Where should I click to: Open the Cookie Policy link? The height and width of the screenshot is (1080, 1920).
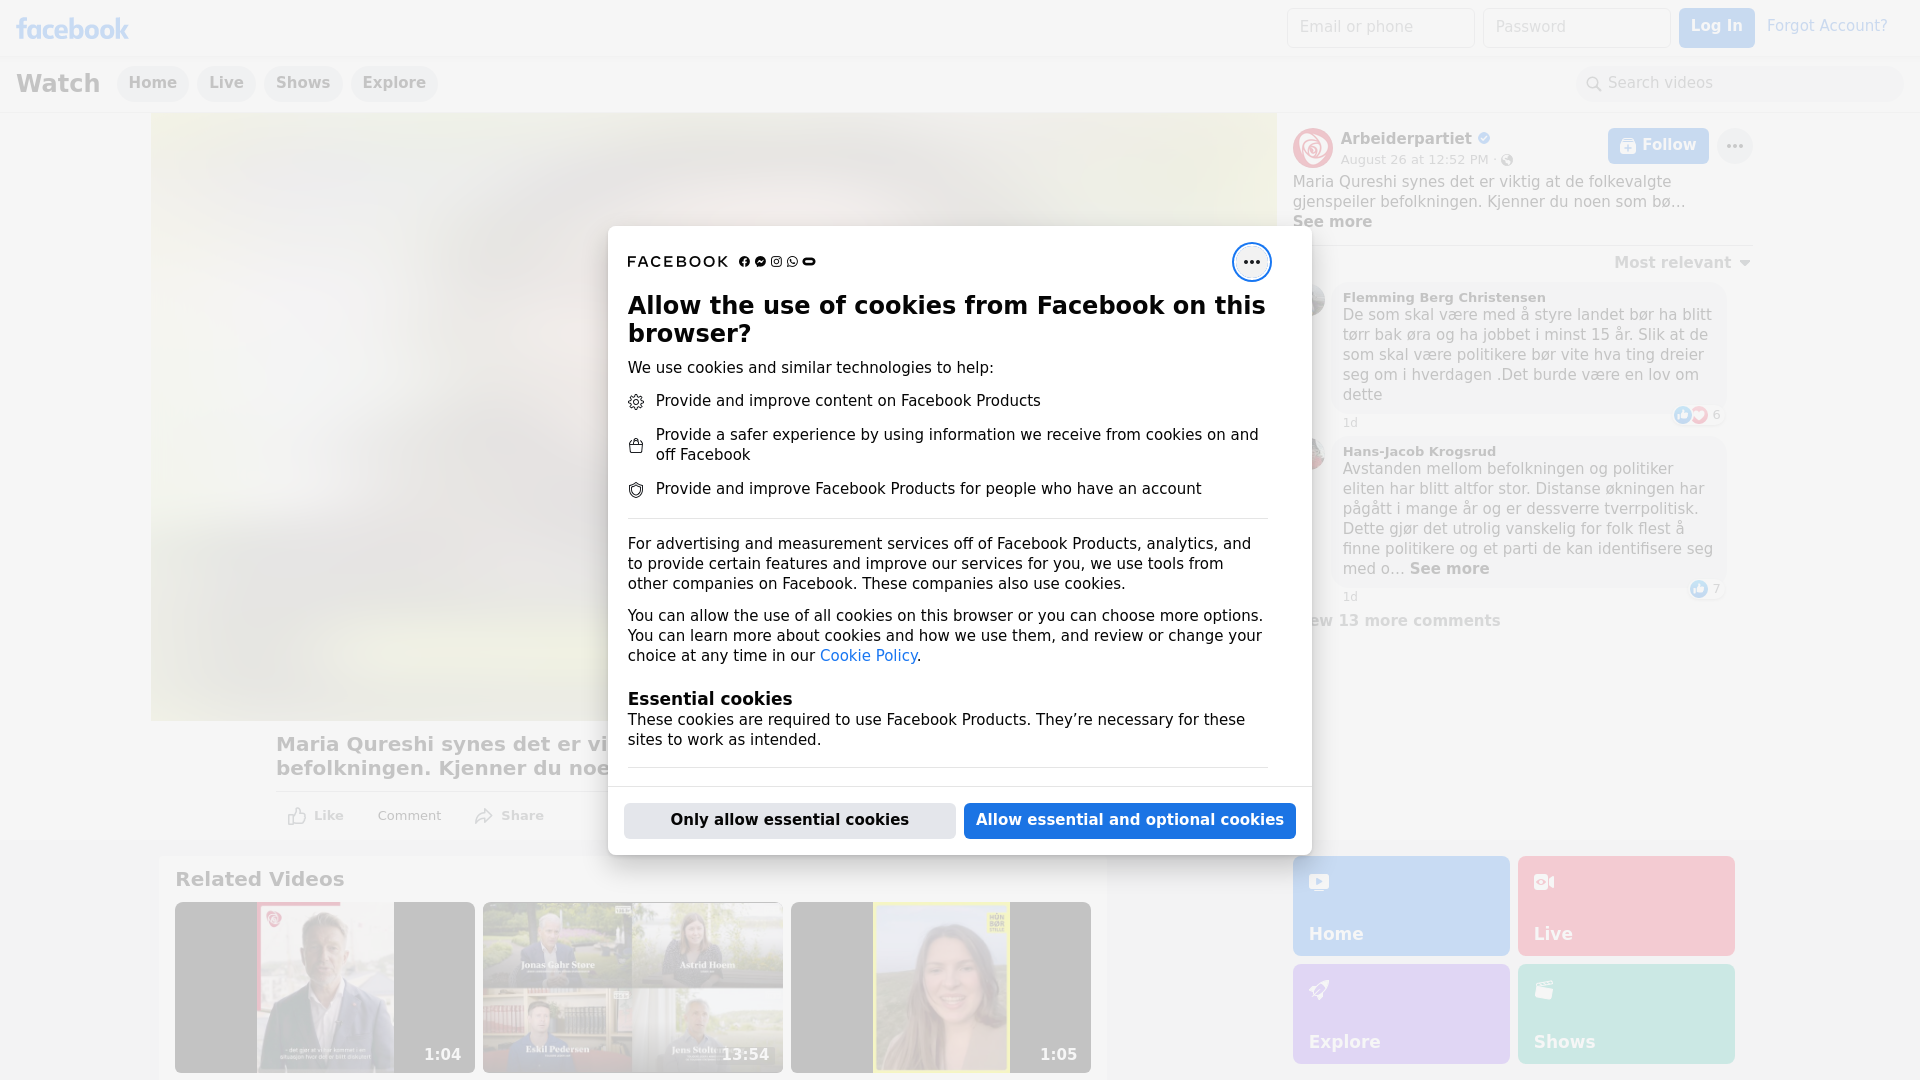(x=868, y=656)
